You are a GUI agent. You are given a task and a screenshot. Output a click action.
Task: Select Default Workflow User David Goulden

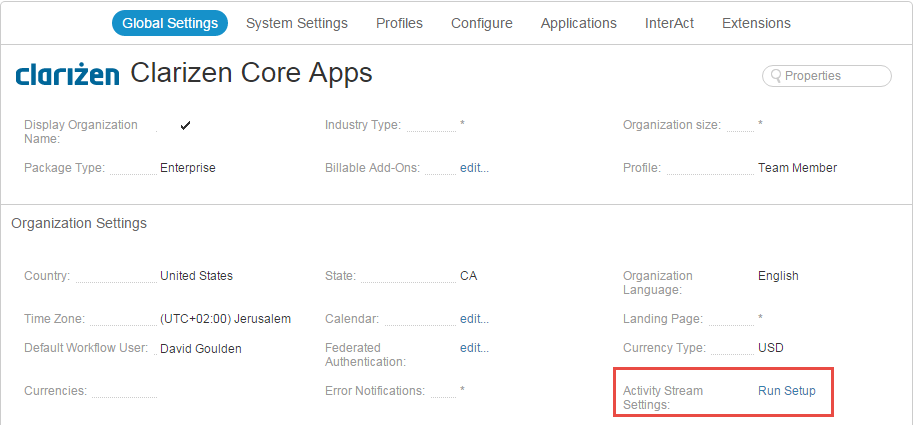coord(200,349)
